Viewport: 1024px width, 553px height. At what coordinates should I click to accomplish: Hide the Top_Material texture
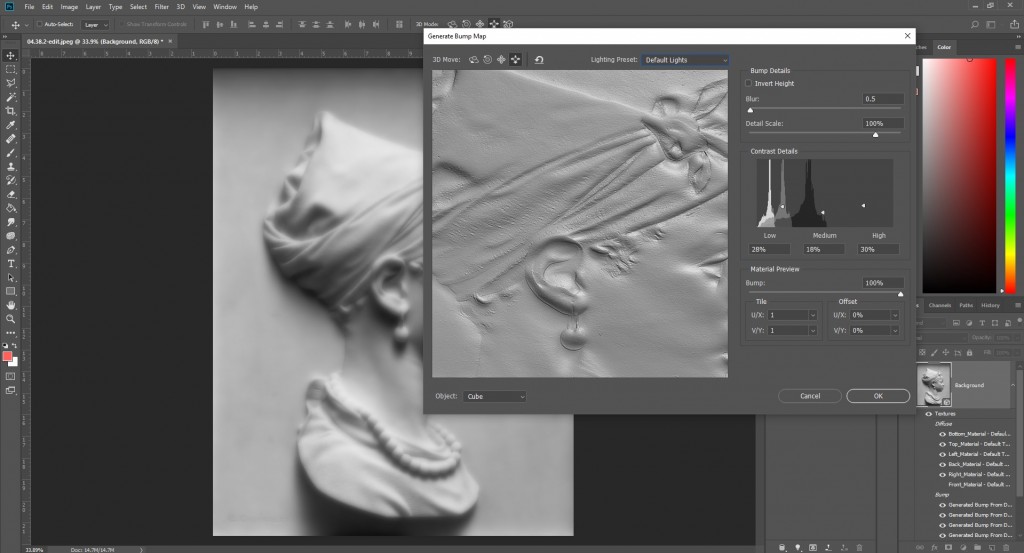942,444
